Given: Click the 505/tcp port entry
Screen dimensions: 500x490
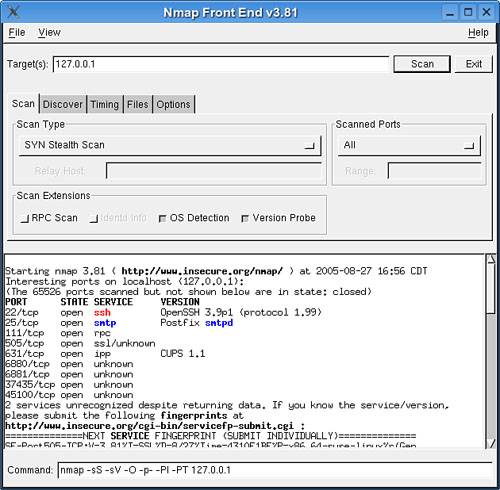Looking at the screenshot, I should click(25, 344).
